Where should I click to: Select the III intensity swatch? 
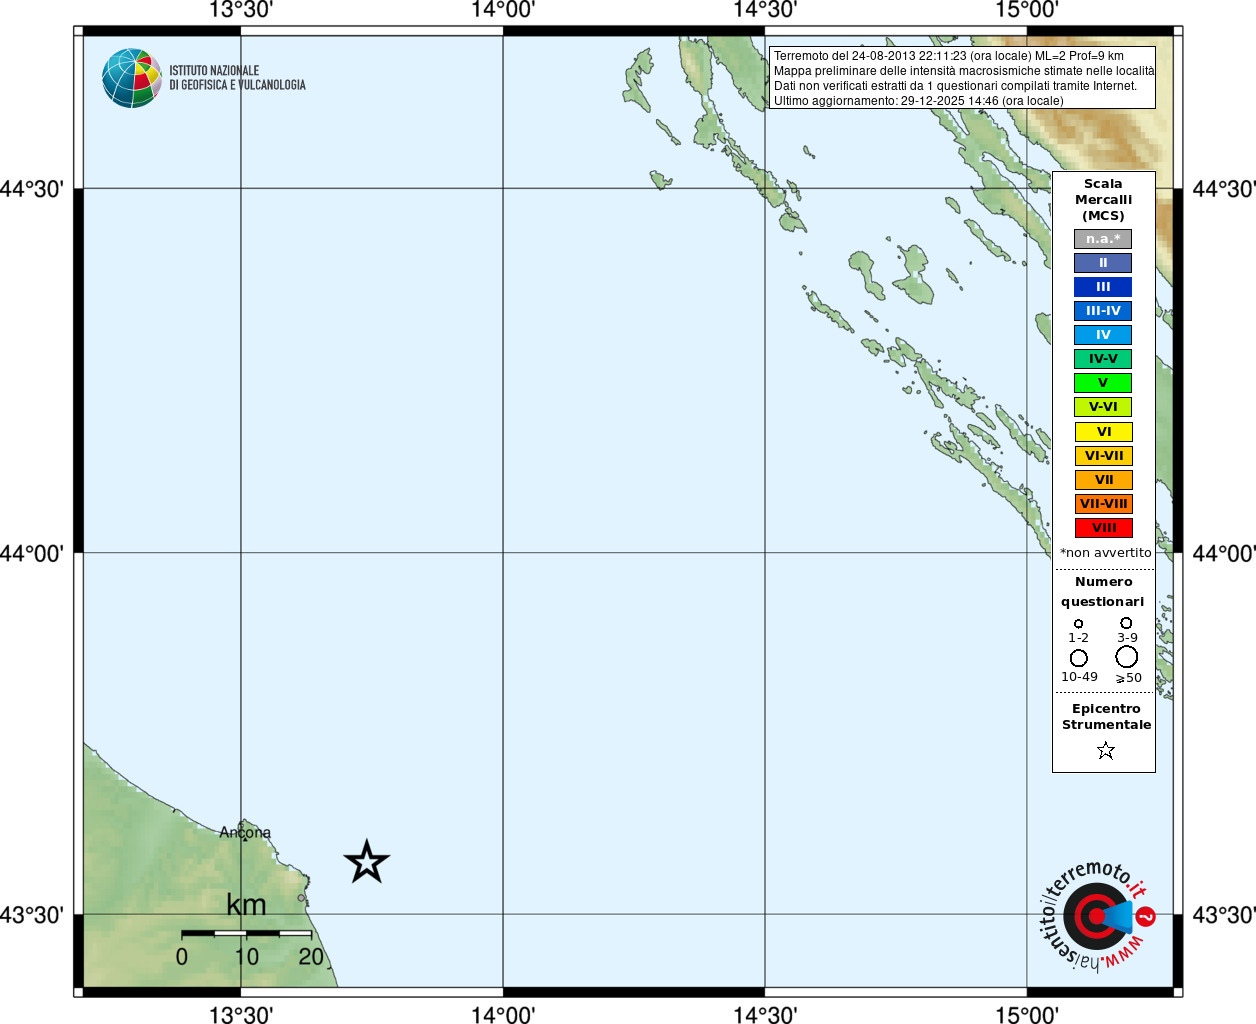point(1103,287)
